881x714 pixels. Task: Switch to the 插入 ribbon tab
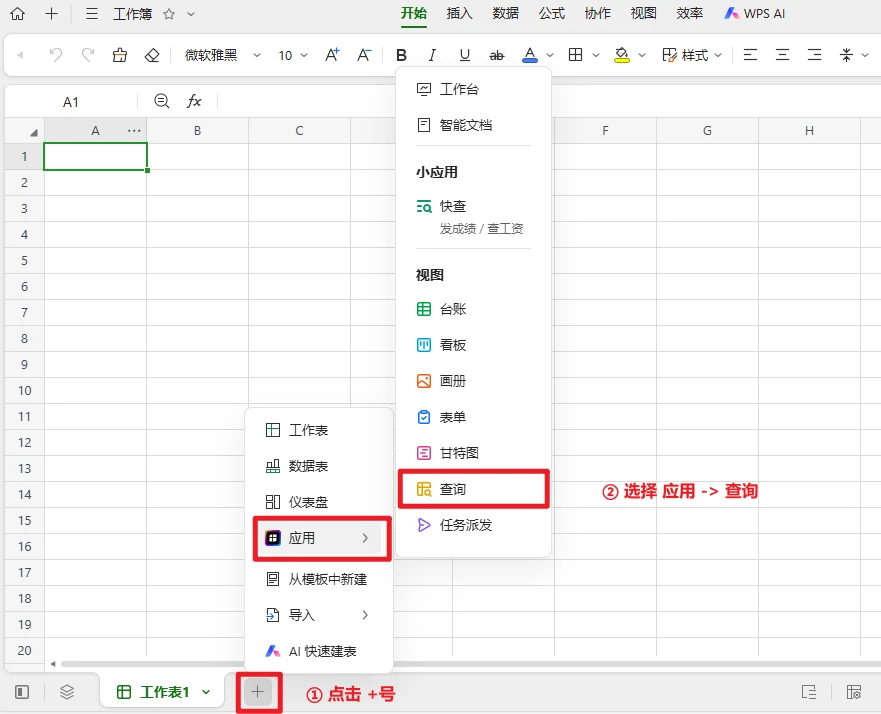tap(459, 14)
